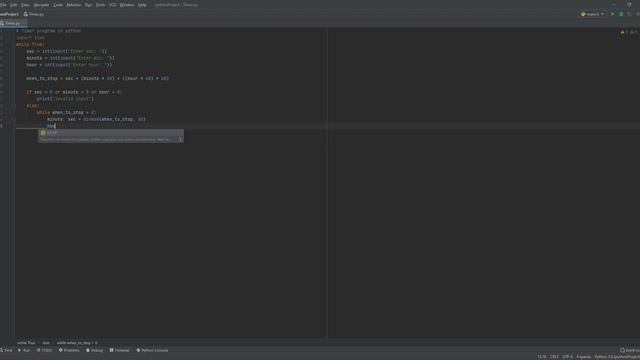This screenshot has height=360, width=640.
Task: Click CRLF line separator in status bar
Action: click(x=554, y=357)
